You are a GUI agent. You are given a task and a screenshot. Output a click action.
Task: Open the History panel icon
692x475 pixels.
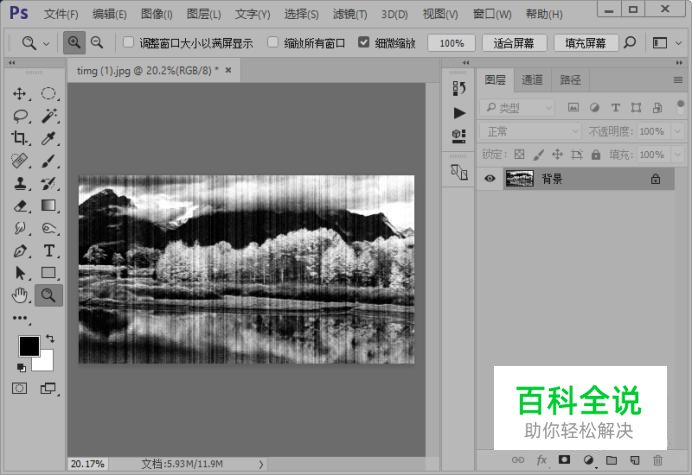[x=459, y=88]
